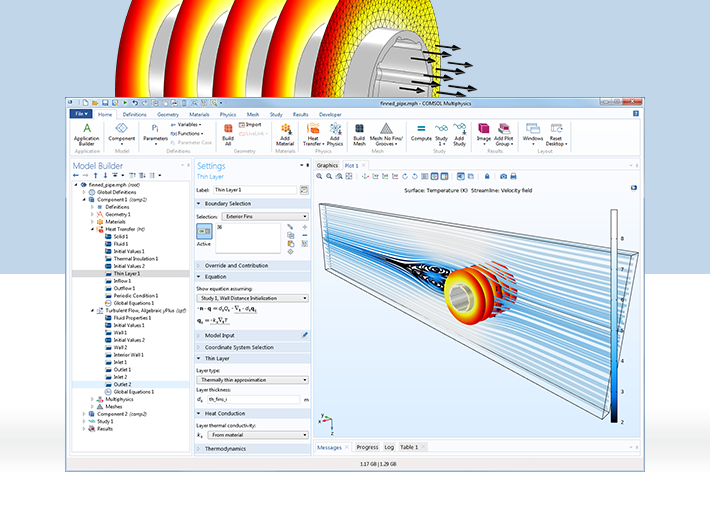Viewport: 710px width, 523px height.
Task: Switch to the Definitions ribbon tab
Action: pyautogui.click(x=134, y=115)
